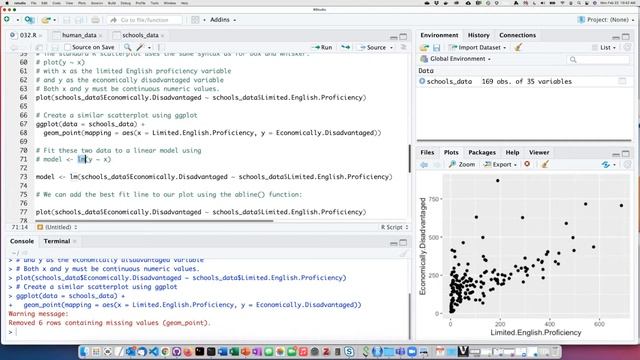Show document outline icon in editor
640x360 pixels.
(x=403, y=47)
